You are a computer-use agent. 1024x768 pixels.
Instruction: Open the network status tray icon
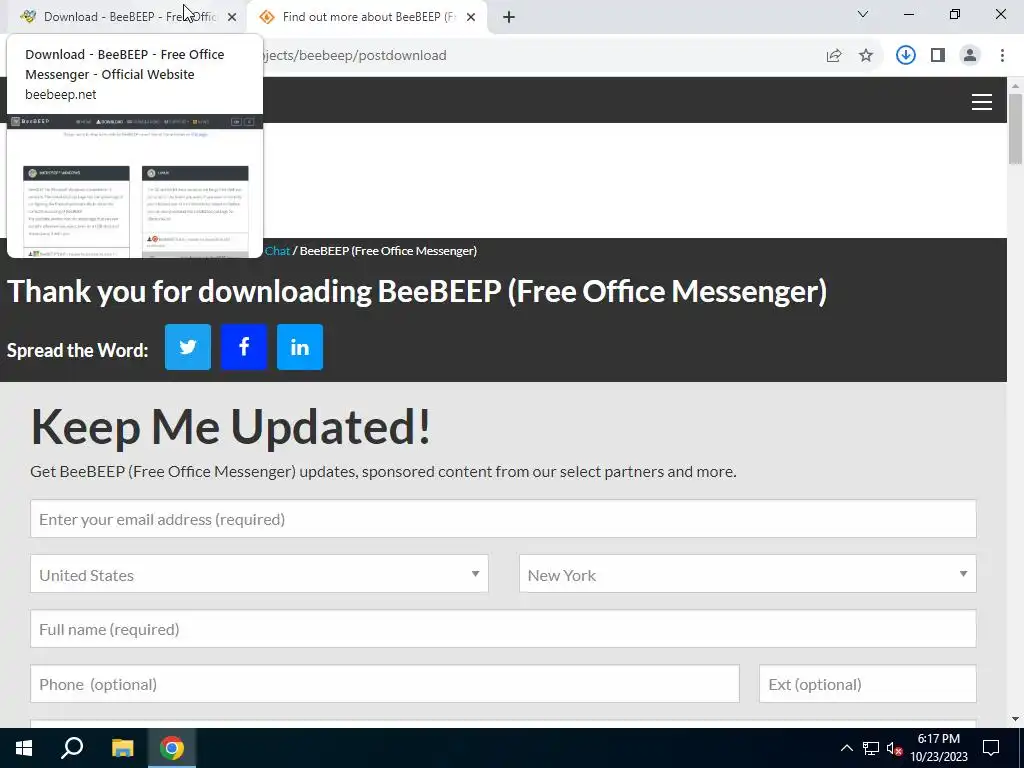[x=871, y=748]
